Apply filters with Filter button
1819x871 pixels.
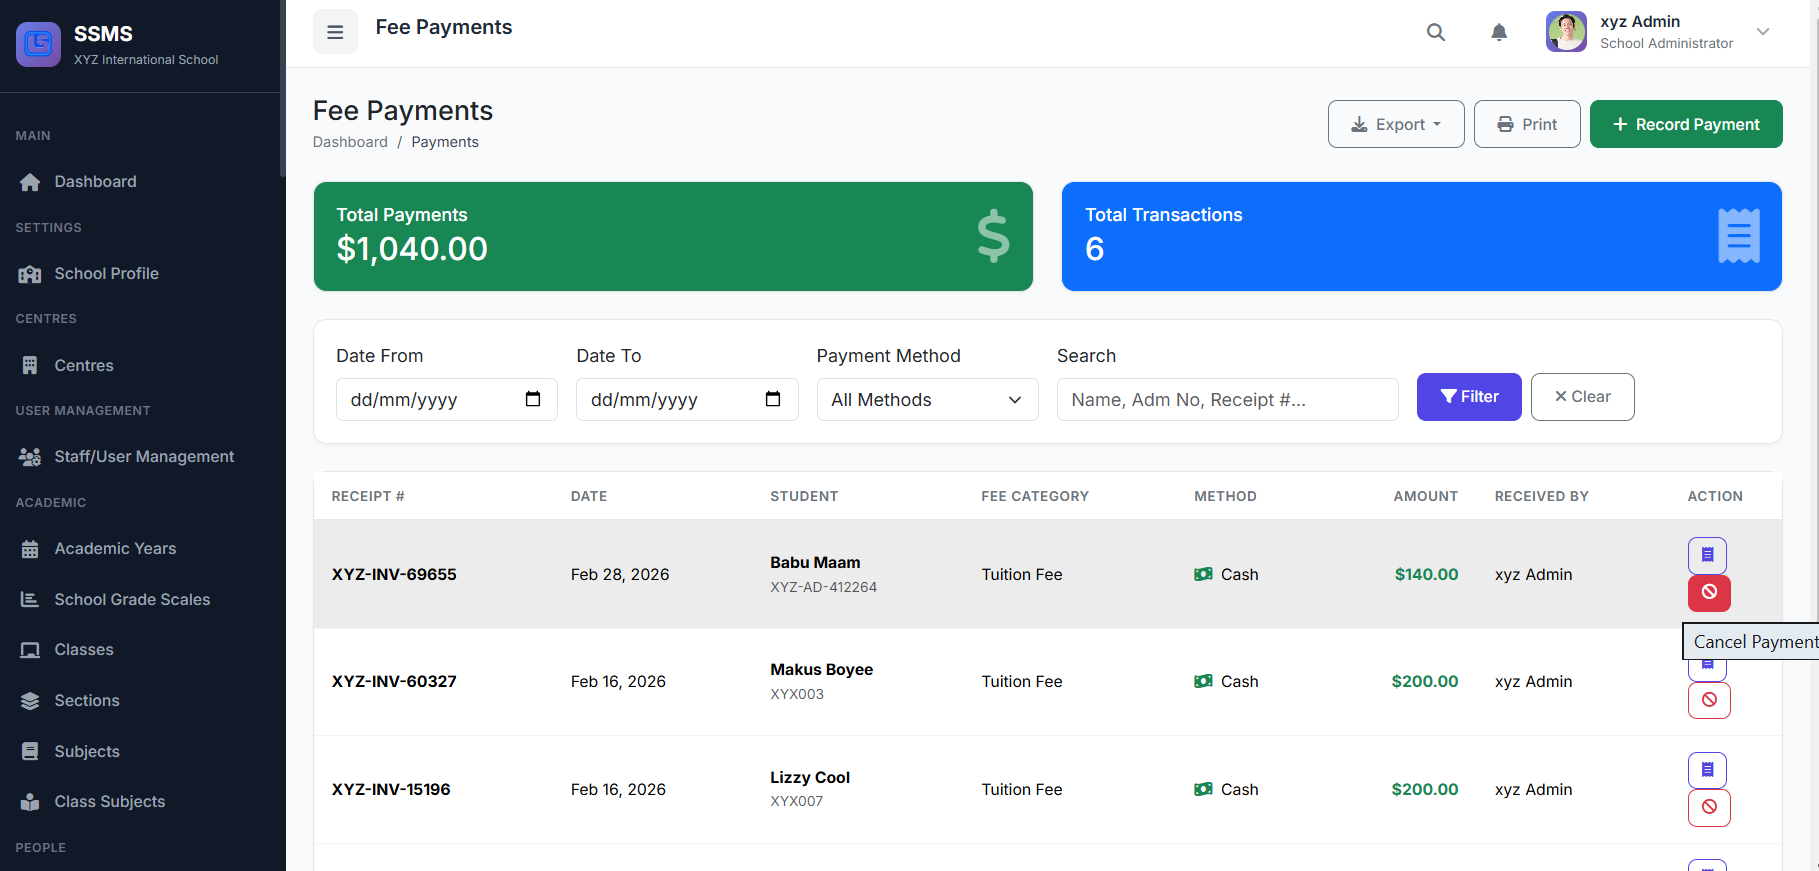click(1468, 397)
